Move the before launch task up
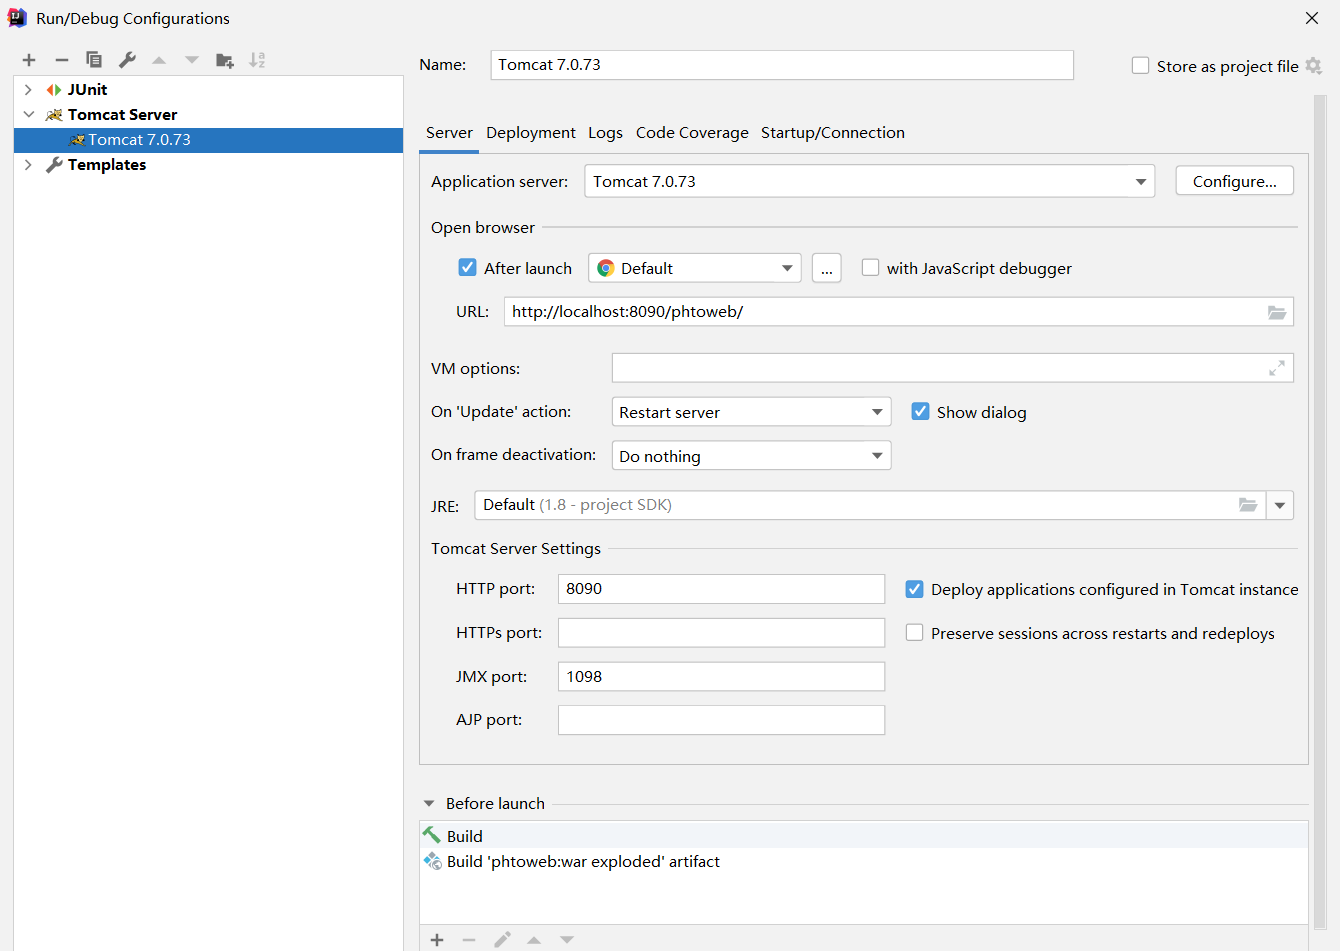Screen dimensions: 1340x951 pos(534,939)
